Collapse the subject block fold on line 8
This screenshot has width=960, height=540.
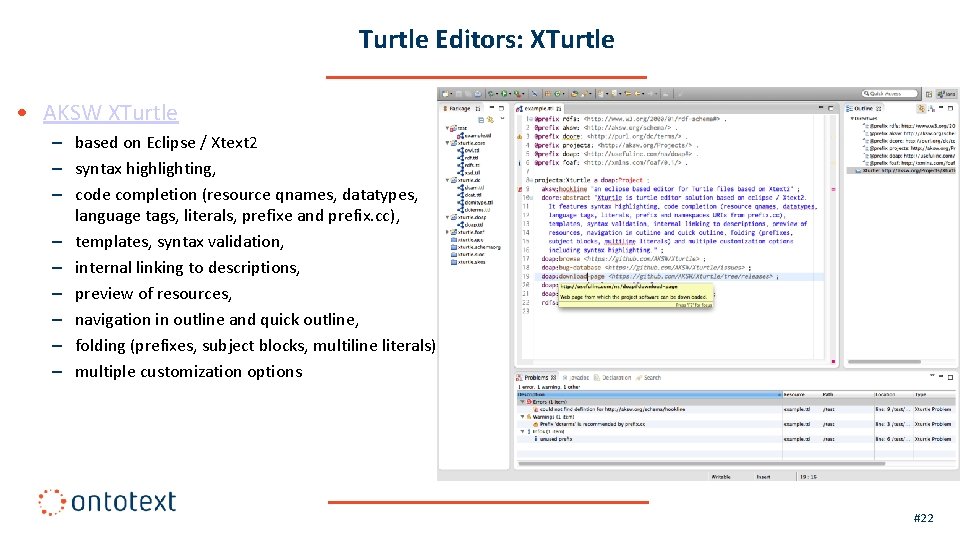tap(529, 181)
